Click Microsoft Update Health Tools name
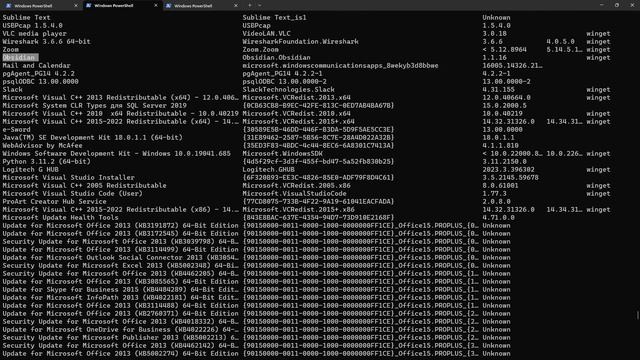The image size is (640, 360). coord(60,218)
